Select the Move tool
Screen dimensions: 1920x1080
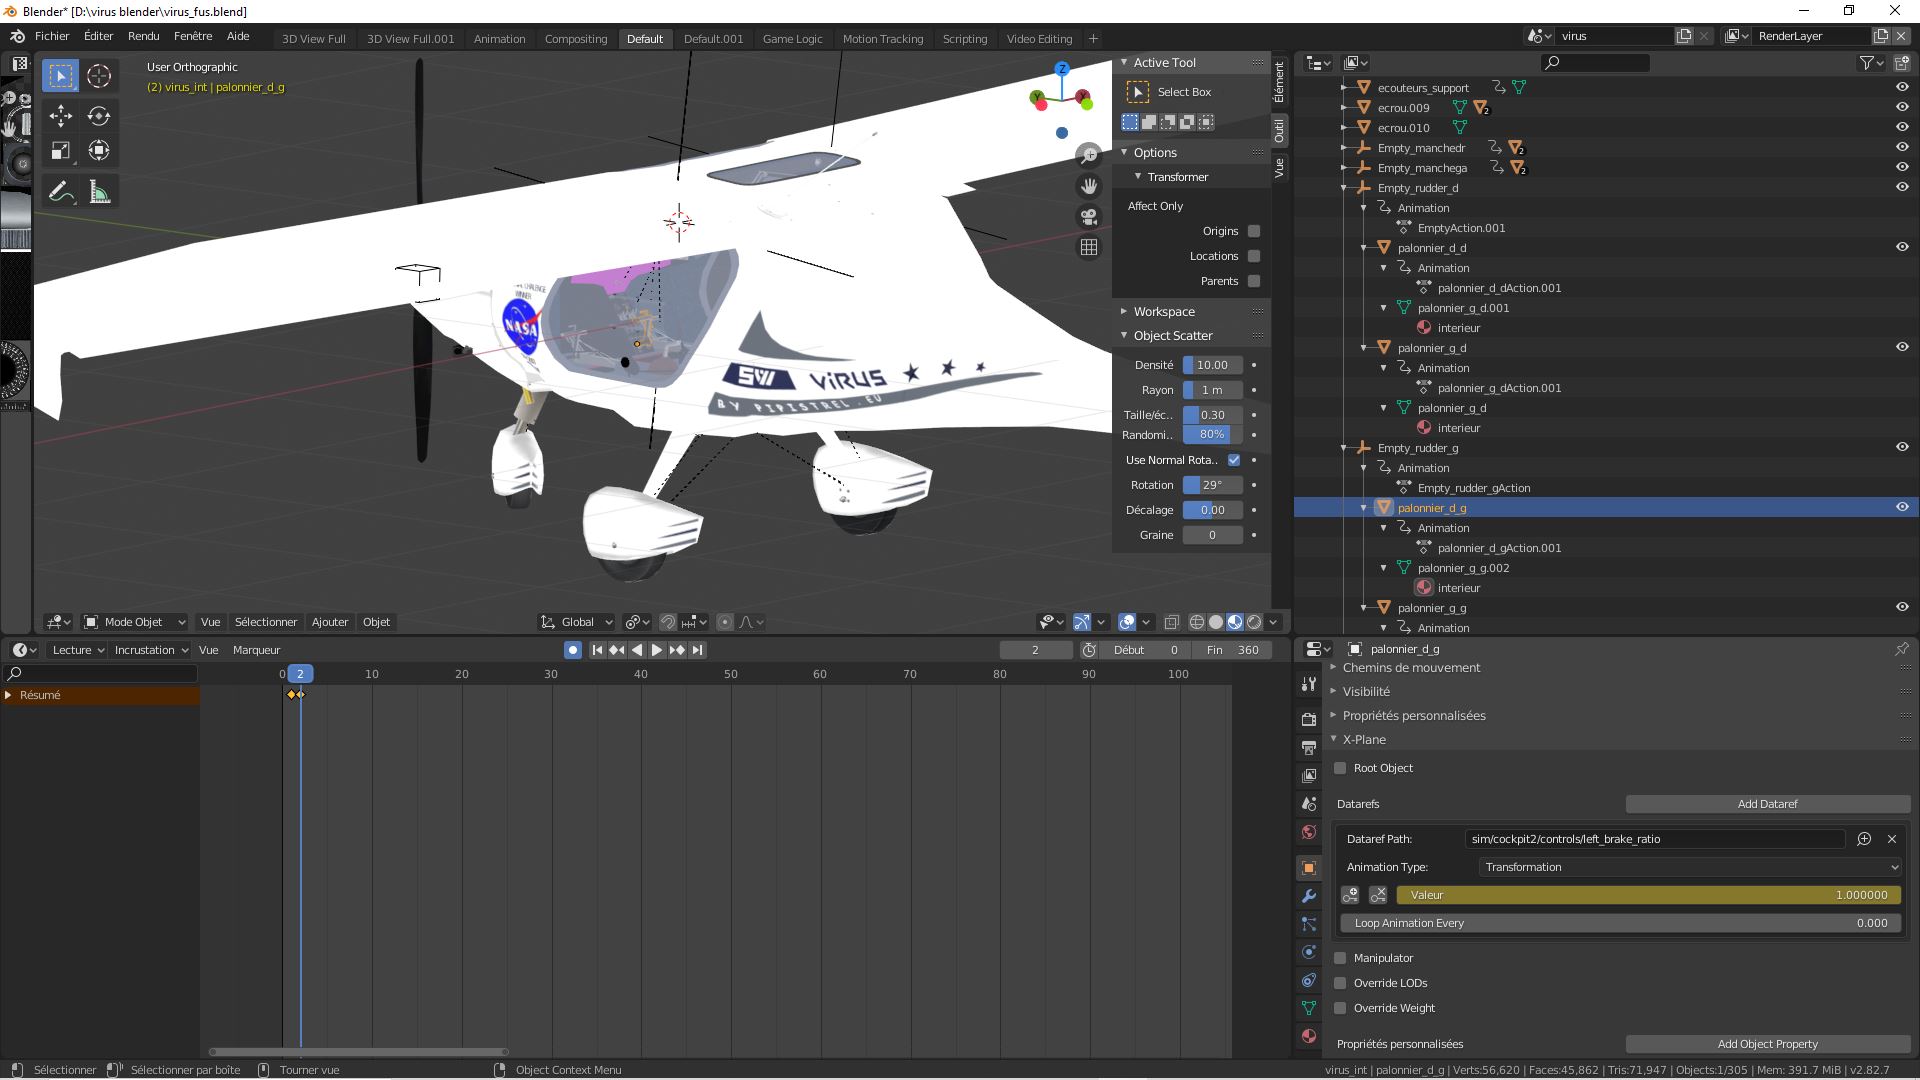(60, 116)
